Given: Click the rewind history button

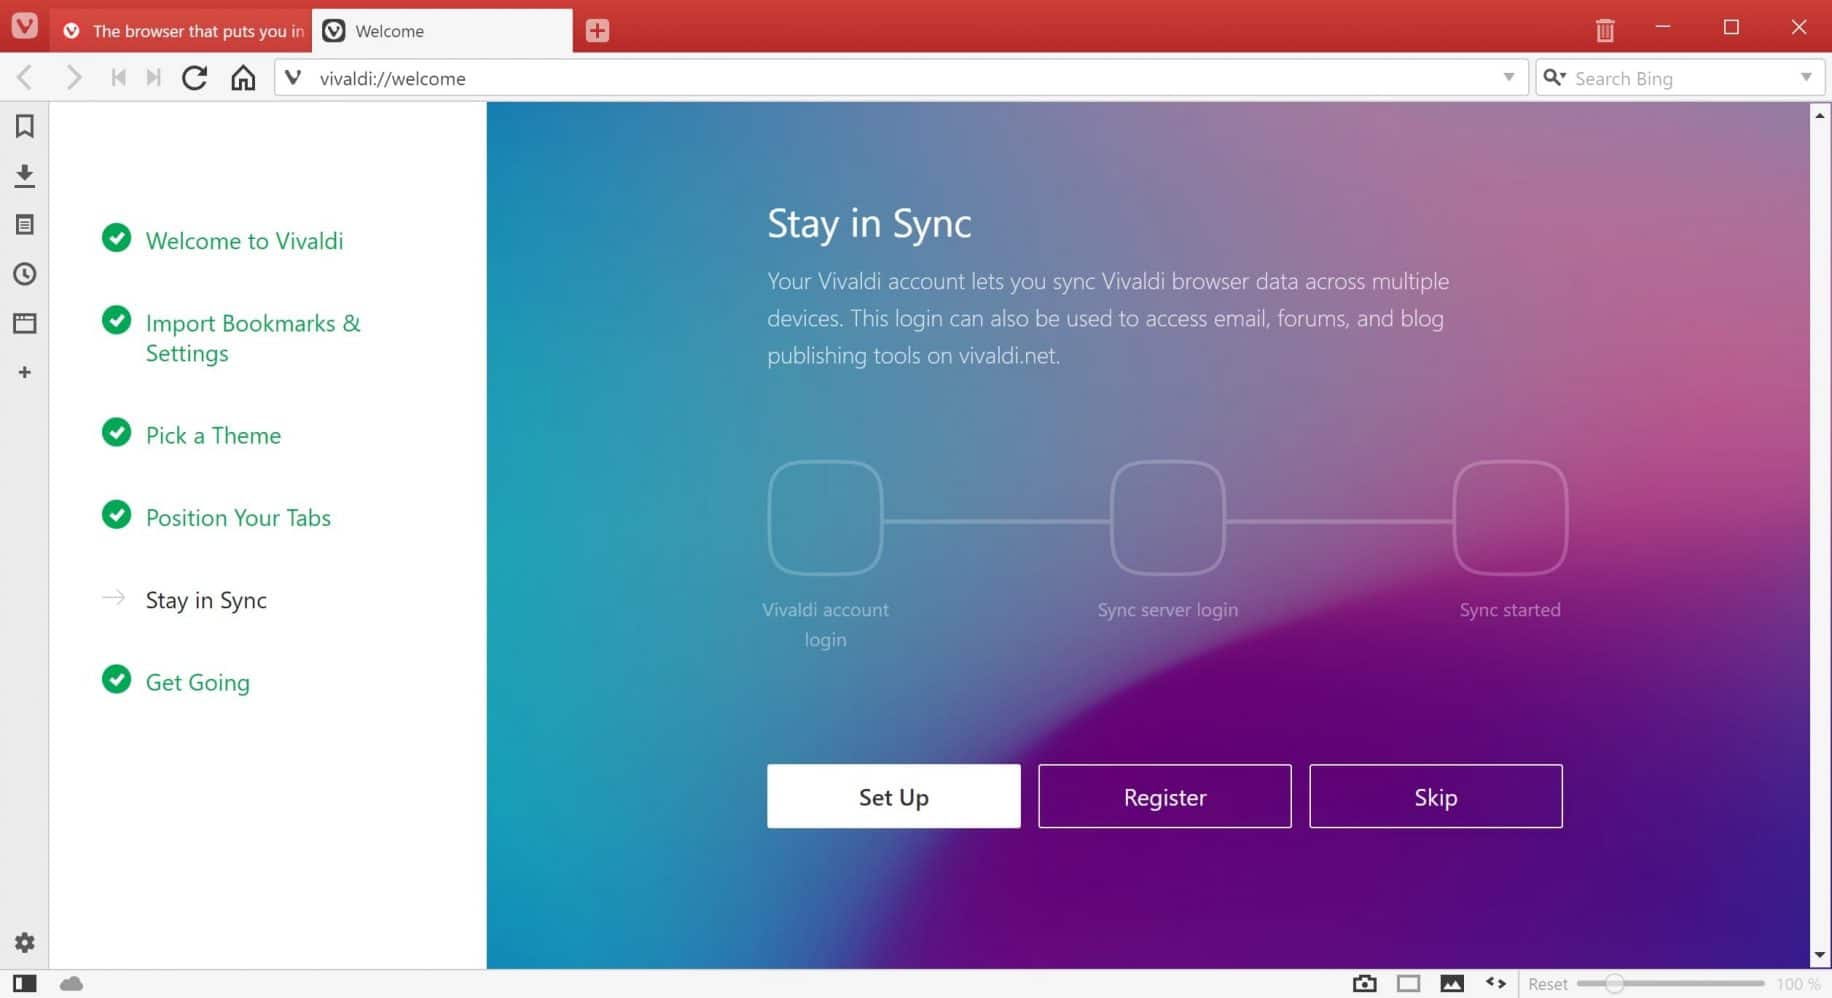Looking at the screenshot, I should pos(118,78).
